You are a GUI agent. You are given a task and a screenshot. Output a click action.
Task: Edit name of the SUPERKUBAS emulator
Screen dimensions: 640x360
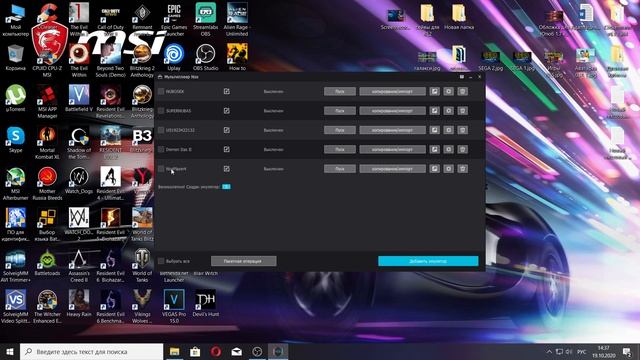click(227, 111)
